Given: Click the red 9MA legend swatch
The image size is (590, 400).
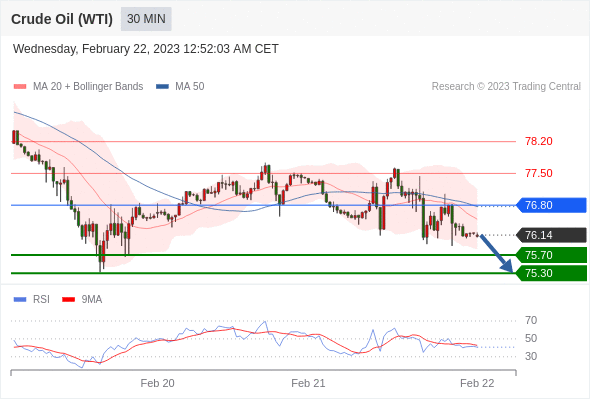Looking at the screenshot, I should [x=68, y=300].
